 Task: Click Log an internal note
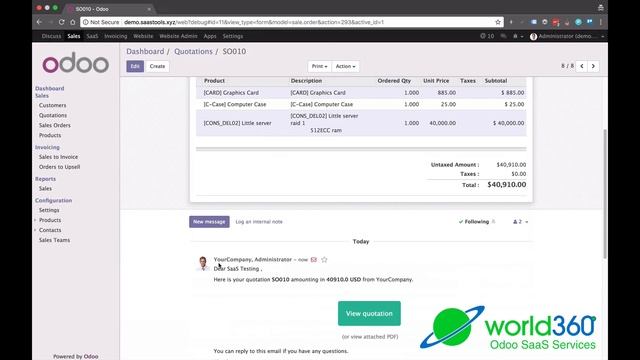coord(259,222)
